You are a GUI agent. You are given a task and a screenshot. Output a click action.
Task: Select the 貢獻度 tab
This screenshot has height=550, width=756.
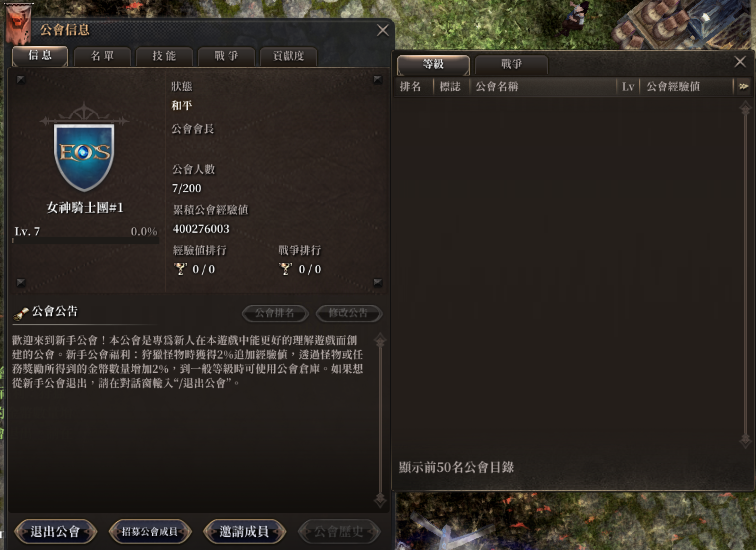click(288, 56)
